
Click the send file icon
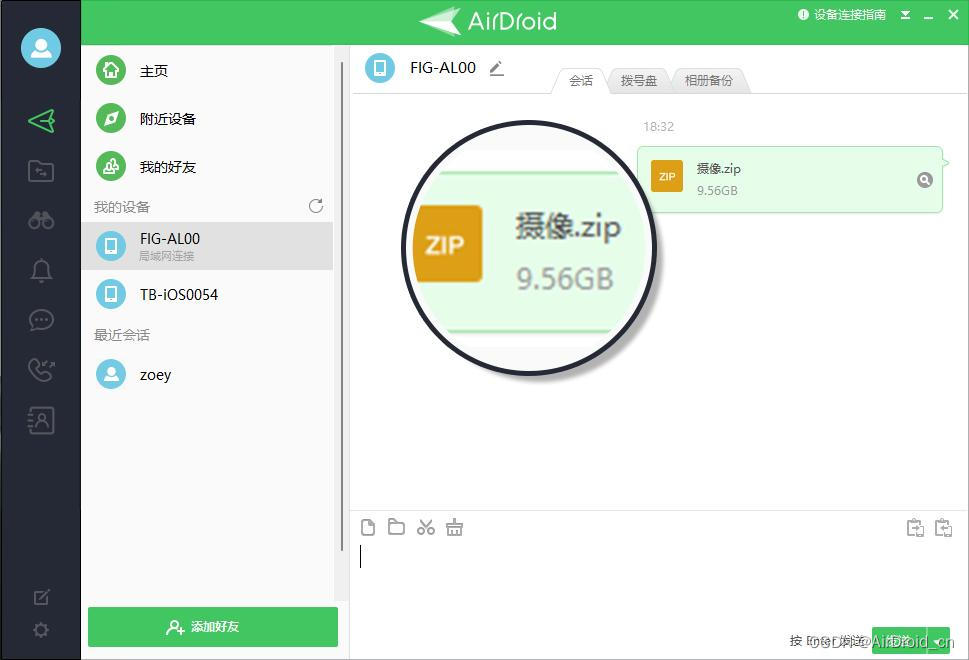368,527
